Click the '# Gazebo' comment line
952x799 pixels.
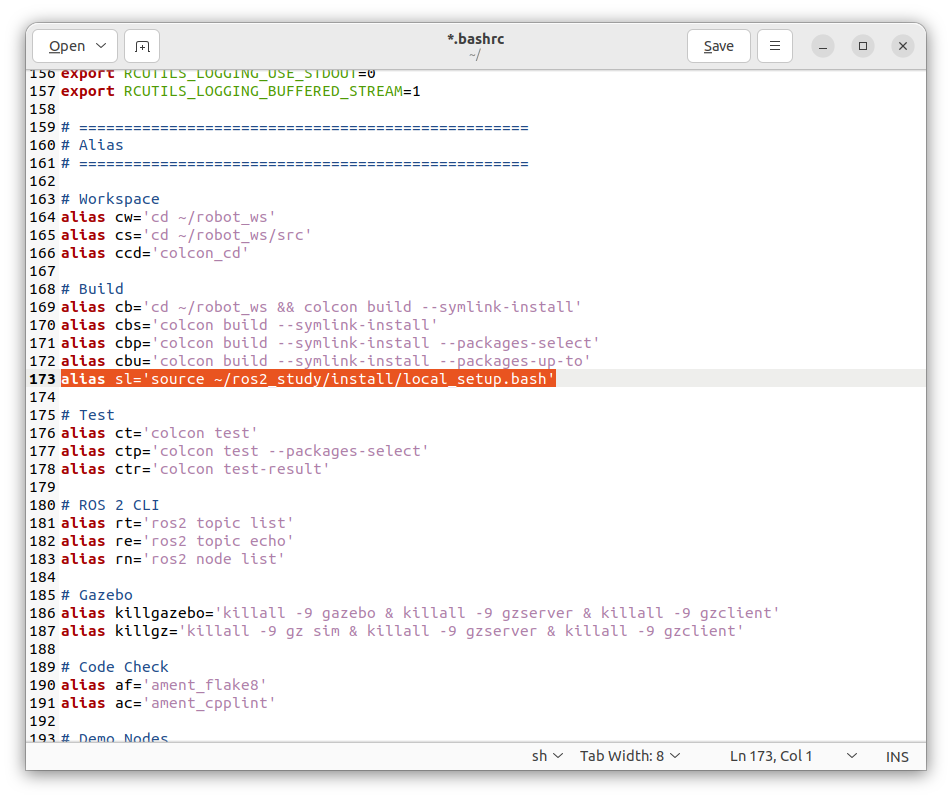pyautogui.click(x=97, y=595)
